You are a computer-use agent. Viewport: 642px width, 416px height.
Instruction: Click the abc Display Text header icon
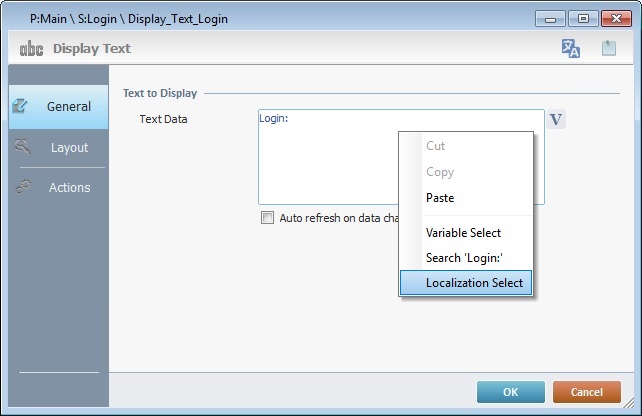coord(31,48)
